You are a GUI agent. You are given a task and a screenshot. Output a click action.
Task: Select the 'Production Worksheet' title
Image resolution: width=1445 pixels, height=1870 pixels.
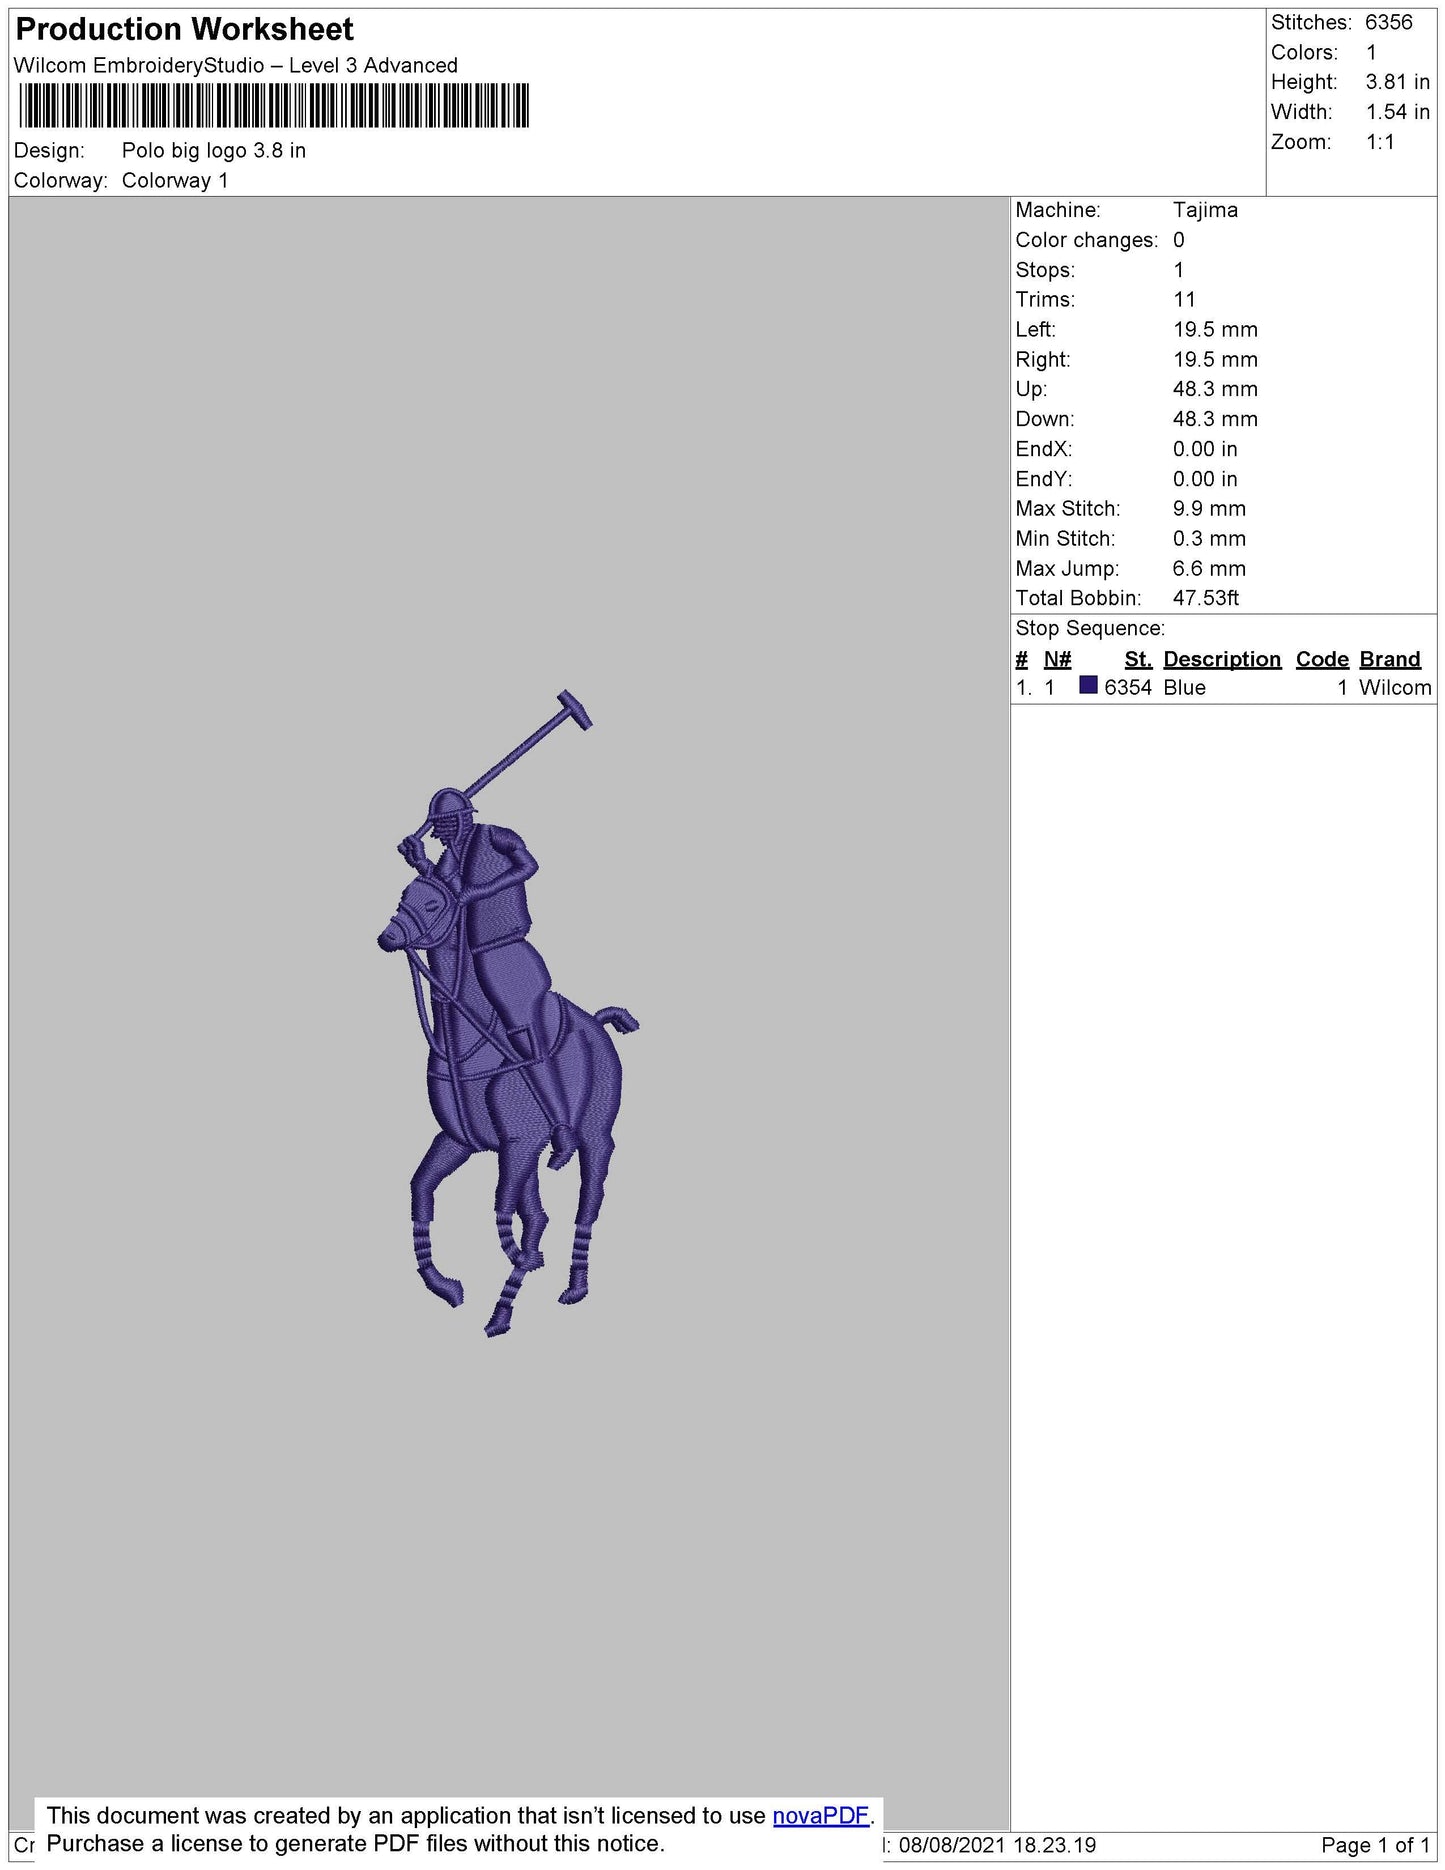coord(185,29)
